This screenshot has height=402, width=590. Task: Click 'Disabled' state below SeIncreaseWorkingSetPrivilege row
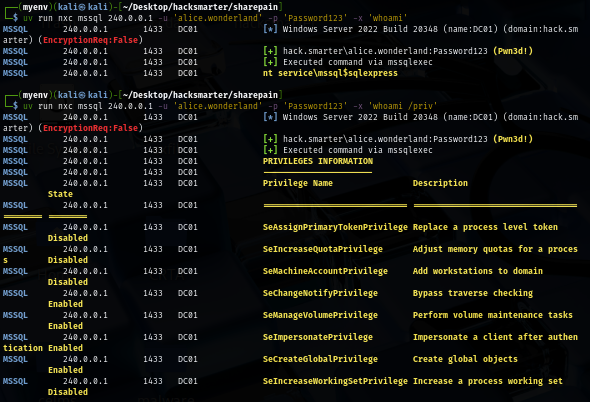click(x=68, y=392)
